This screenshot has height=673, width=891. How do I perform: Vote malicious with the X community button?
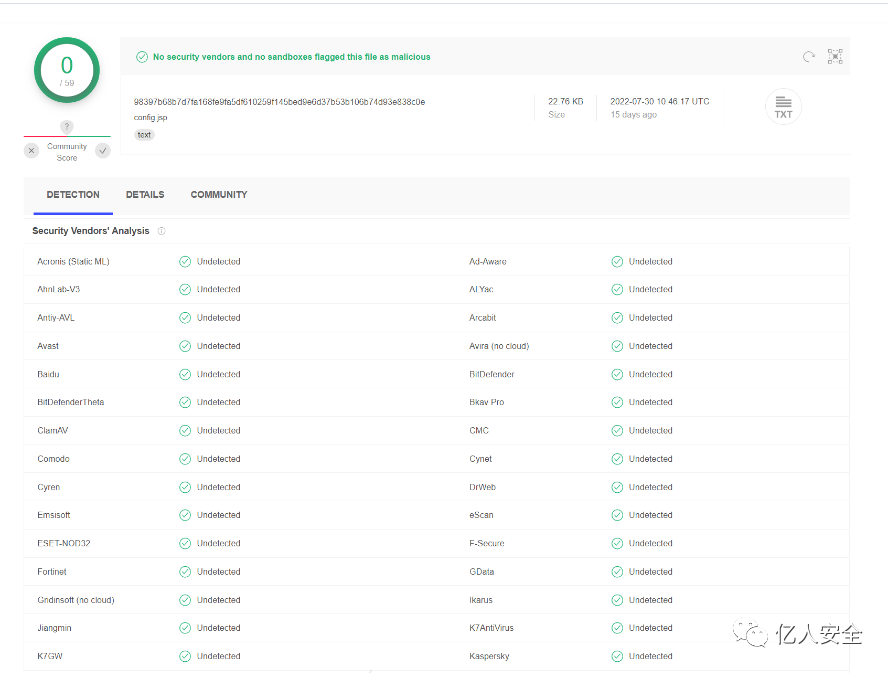coord(32,151)
